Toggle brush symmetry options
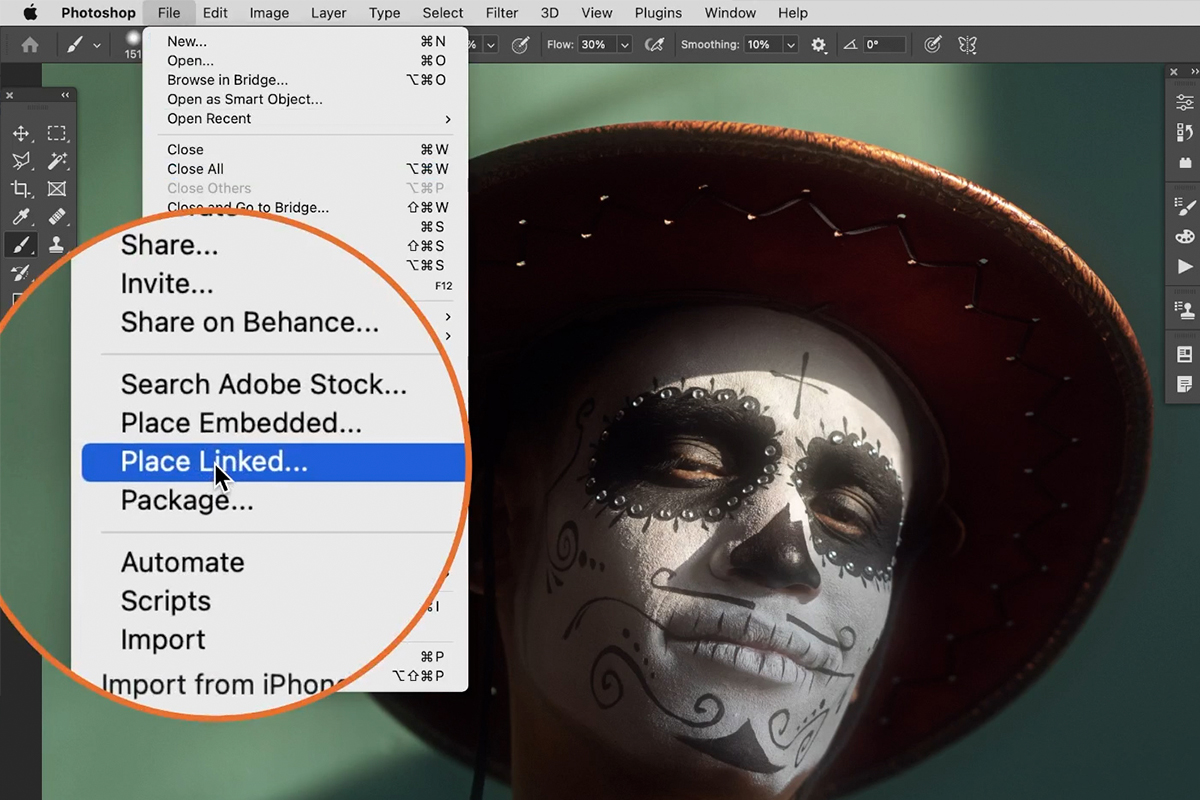The image size is (1200, 800). [967, 44]
